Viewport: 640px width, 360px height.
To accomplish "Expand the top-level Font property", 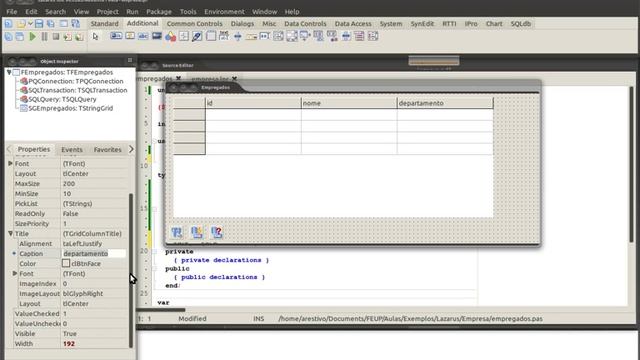I will tap(11, 163).
